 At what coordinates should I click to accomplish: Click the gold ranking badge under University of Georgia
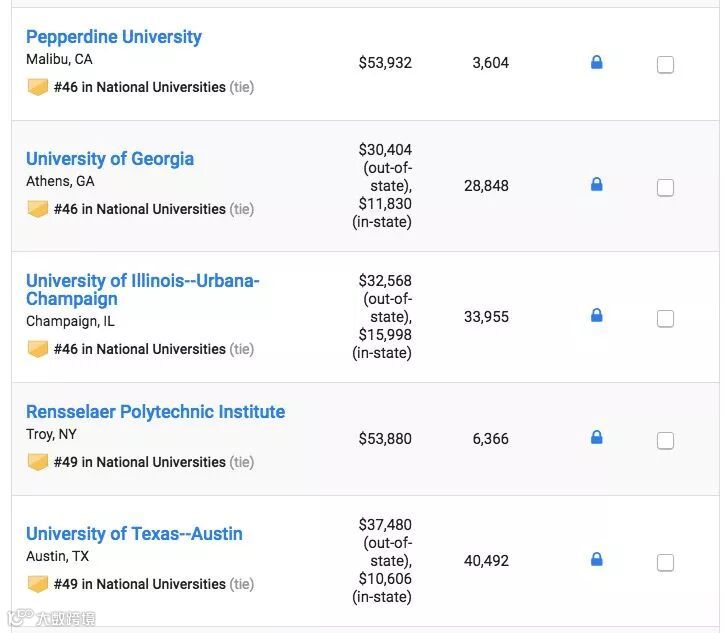click(x=38, y=209)
